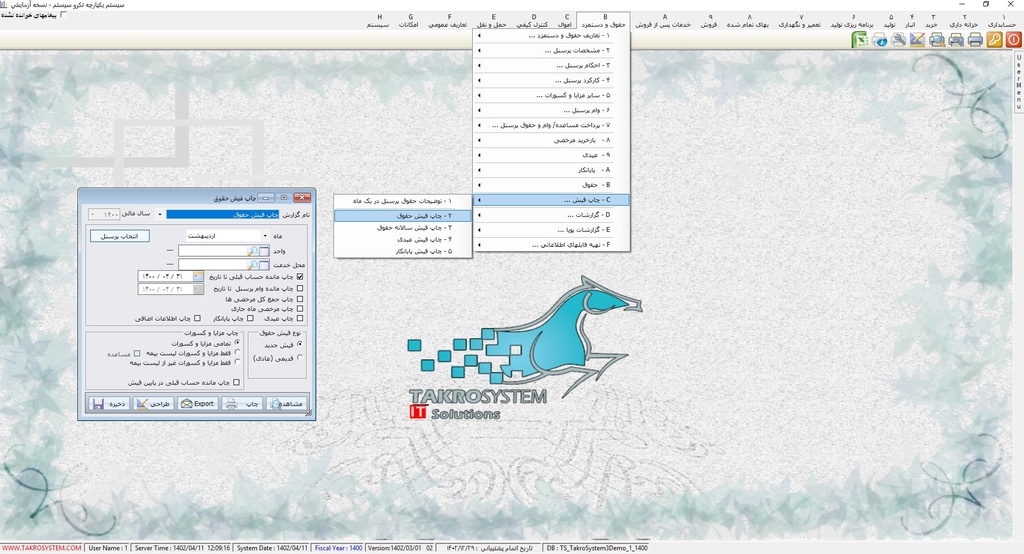The height and width of the screenshot is (554, 1024).
Task: Click the vertical User Menu tab at right edge
Action: pos(1018,81)
